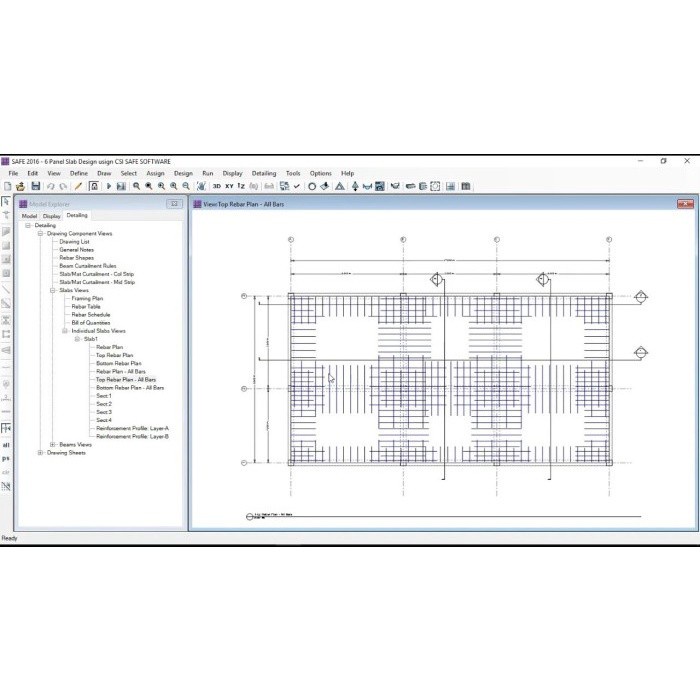This screenshot has height=700, width=700.
Task: Click the circle show undeformed shape icon
Action: (x=312, y=187)
